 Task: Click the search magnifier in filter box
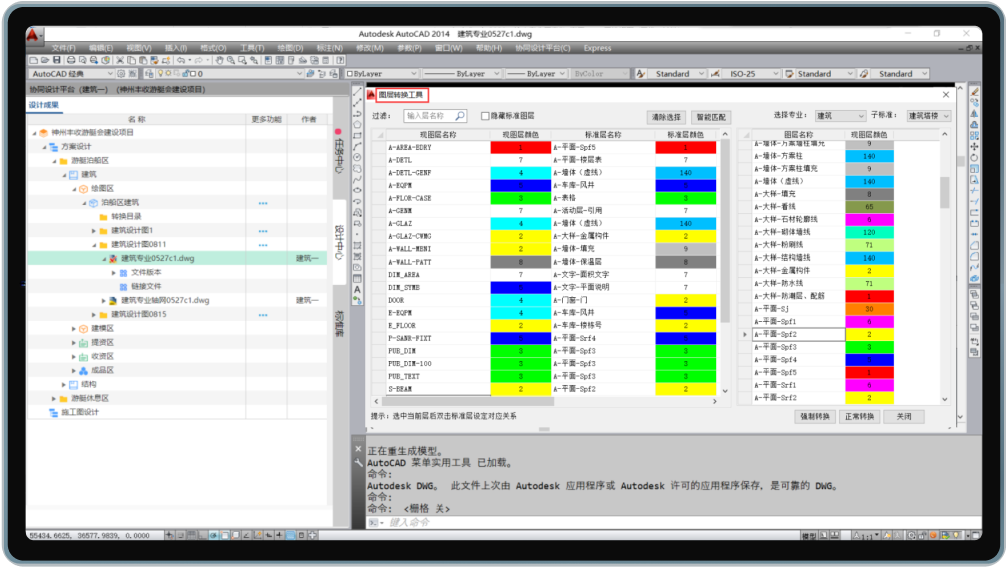460,116
